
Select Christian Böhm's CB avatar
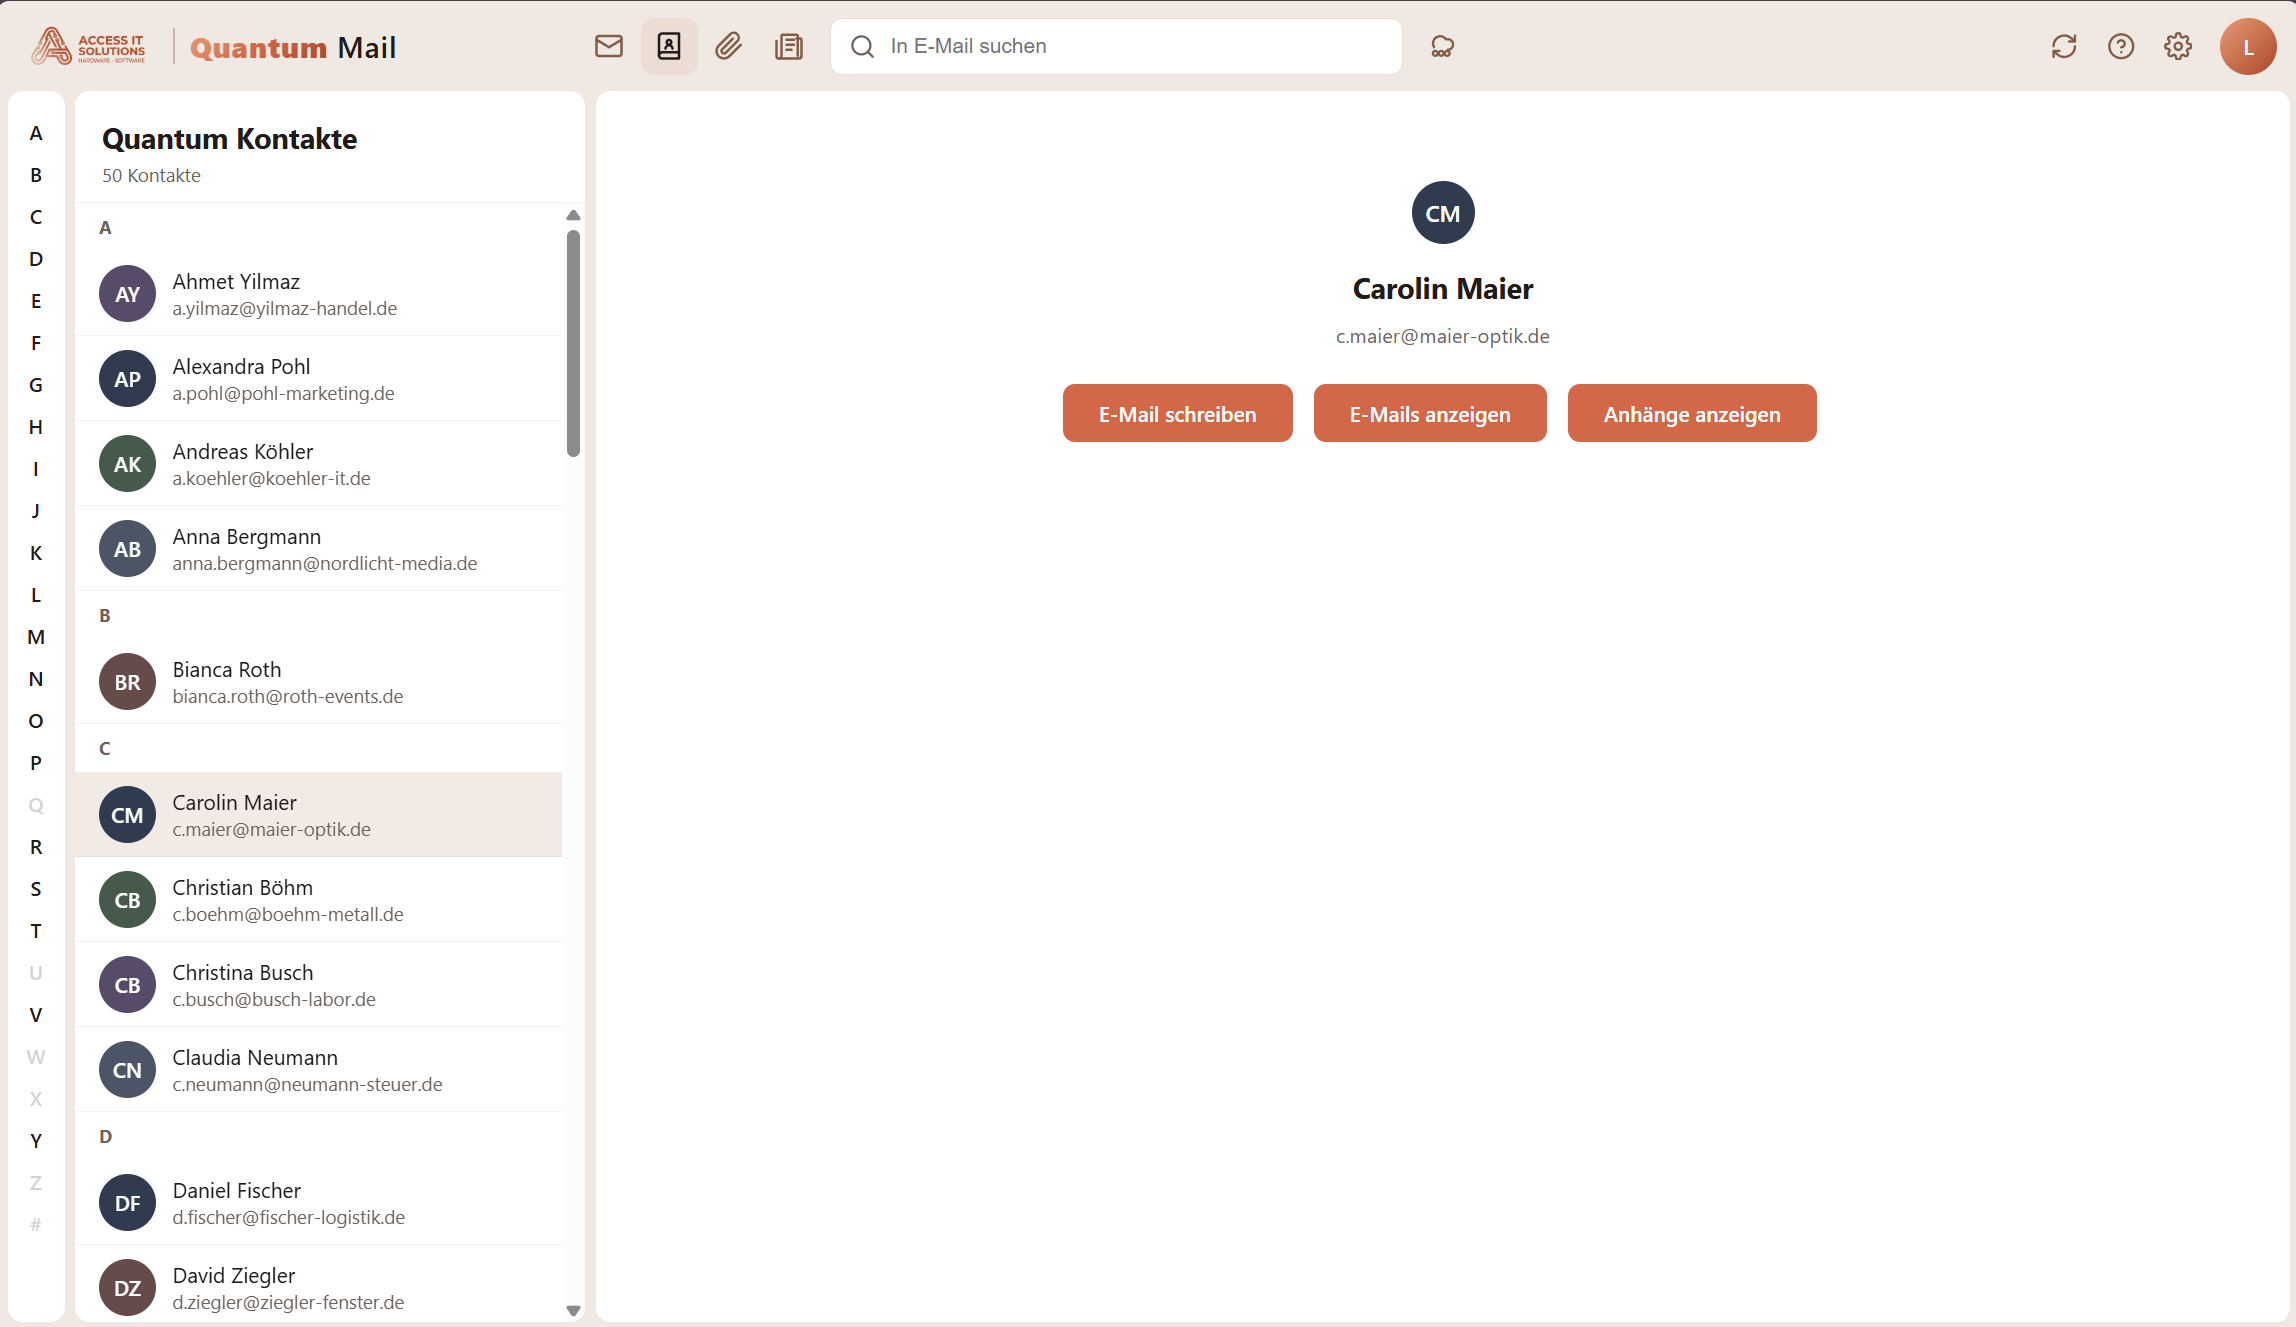pyautogui.click(x=127, y=900)
